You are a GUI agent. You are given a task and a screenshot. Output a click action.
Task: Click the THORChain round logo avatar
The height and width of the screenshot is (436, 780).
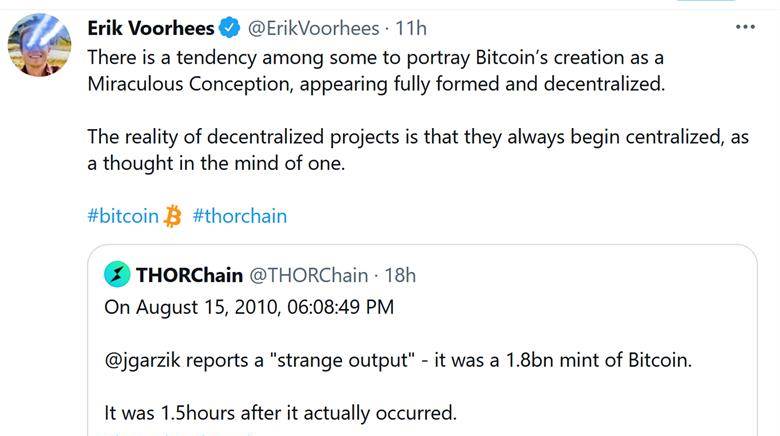pyautogui.click(x=117, y=275)
